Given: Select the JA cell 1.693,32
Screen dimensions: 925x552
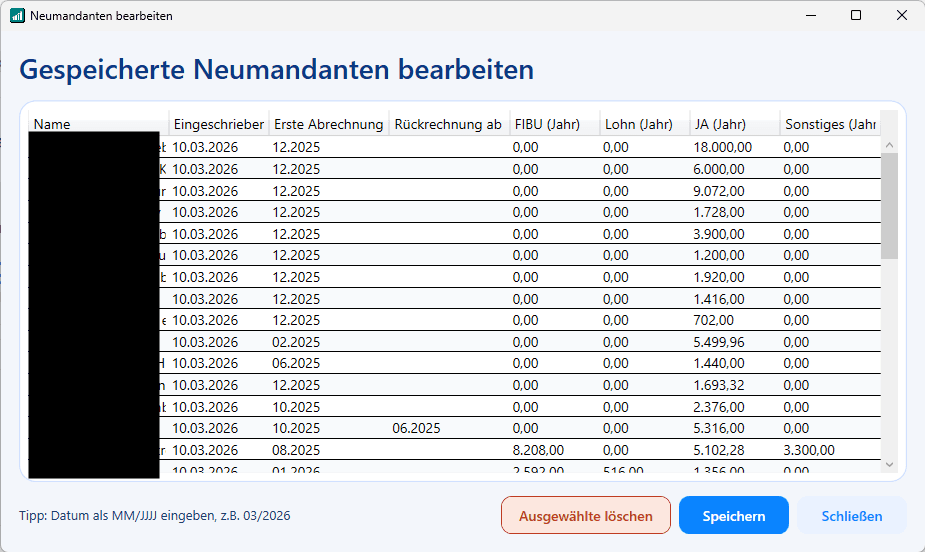Looking at the screenshot, I should (x=735, y=385).
